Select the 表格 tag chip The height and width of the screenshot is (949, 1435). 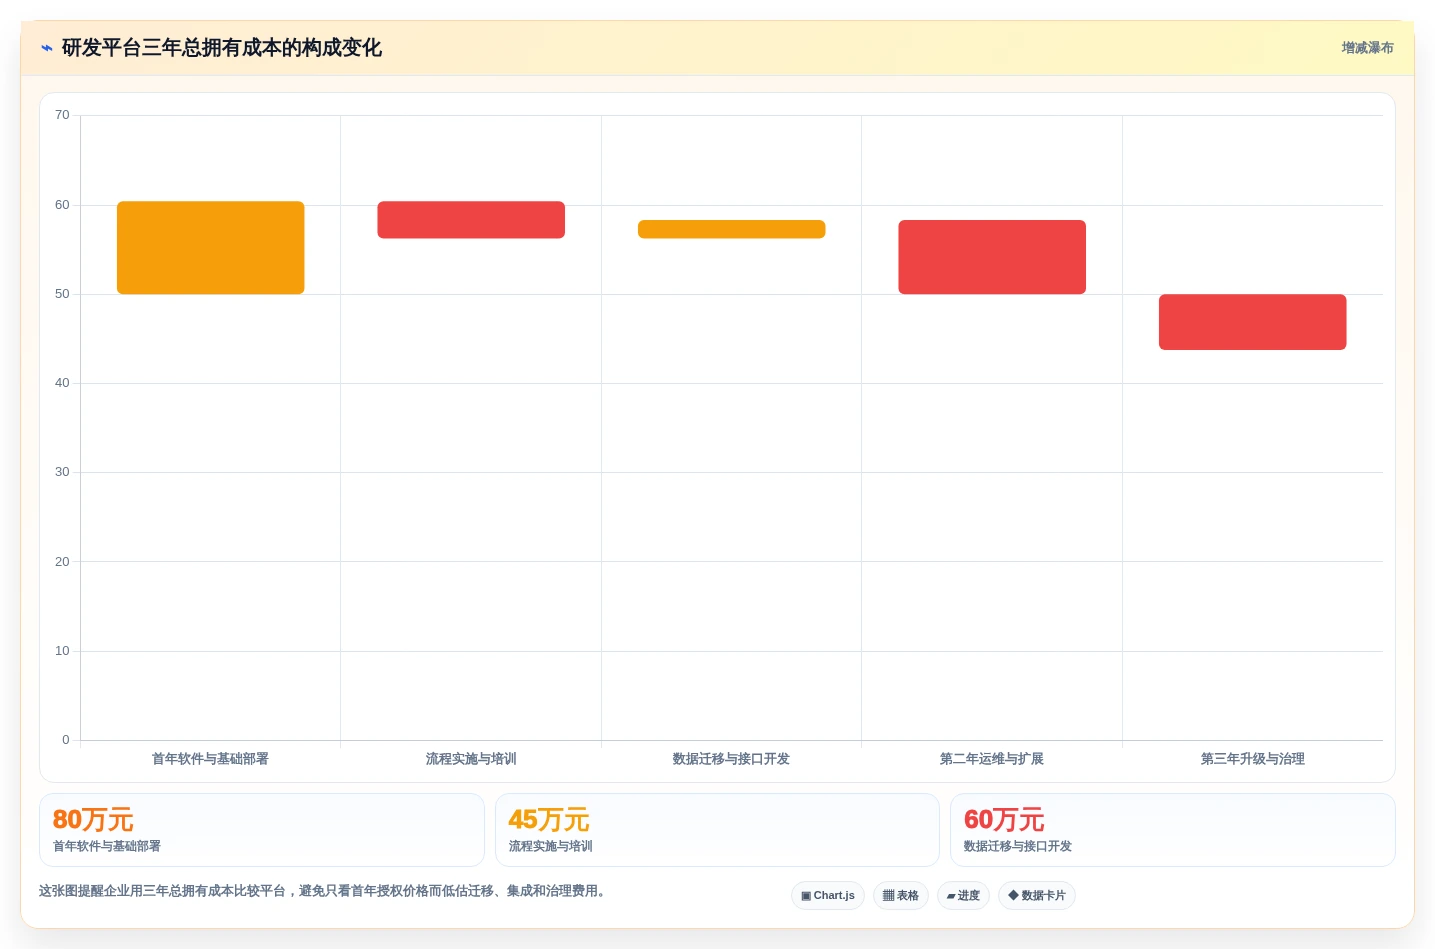point(901,895)
